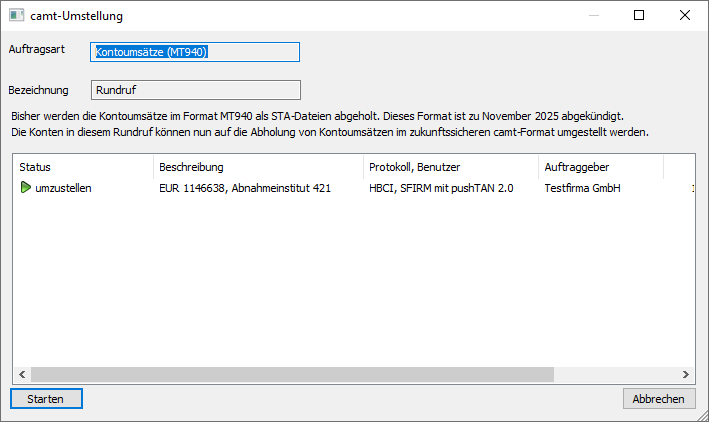Select the Auftragsart field Kontoumsätze (MT940)

click(x=195, y=52)
